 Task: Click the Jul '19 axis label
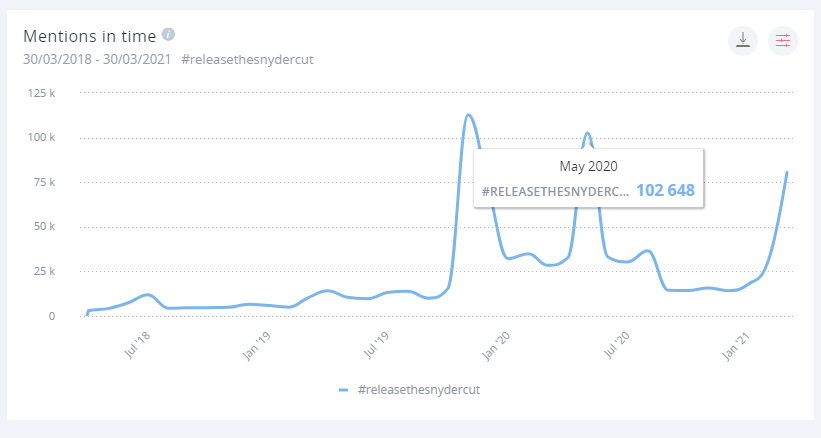point(377,342)
